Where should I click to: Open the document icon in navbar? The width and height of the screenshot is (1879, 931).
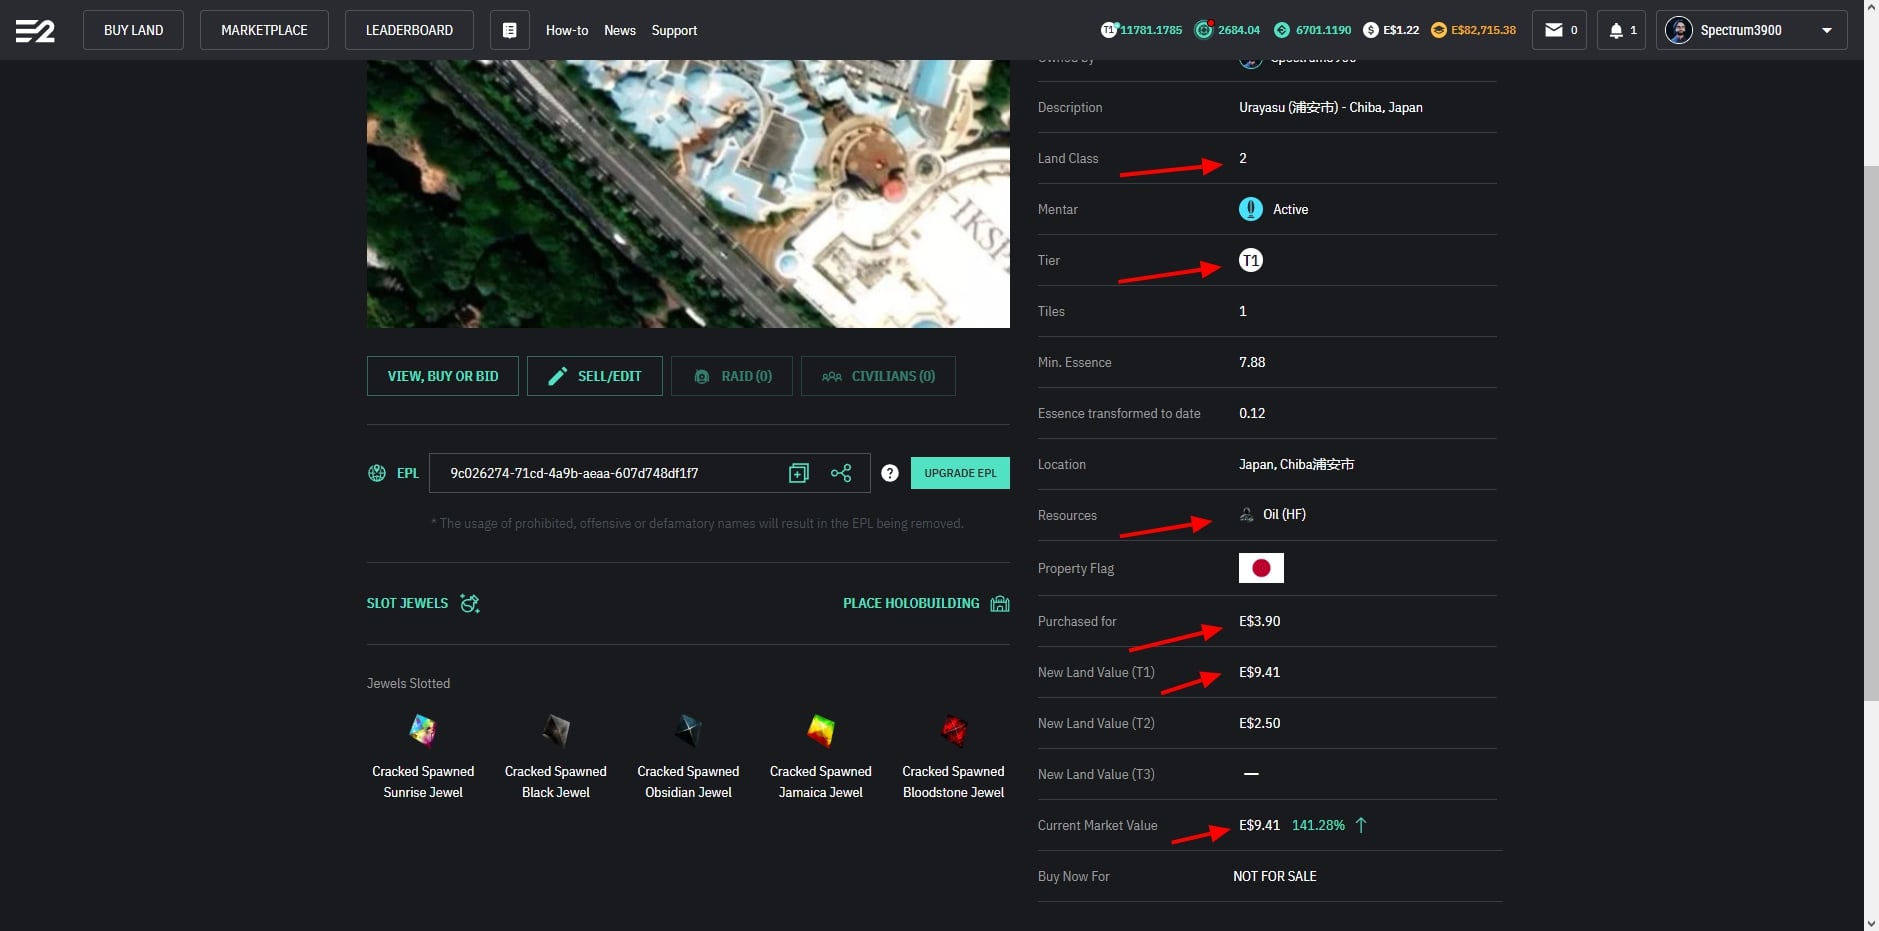pyautogui.click(x=509, y=30)
